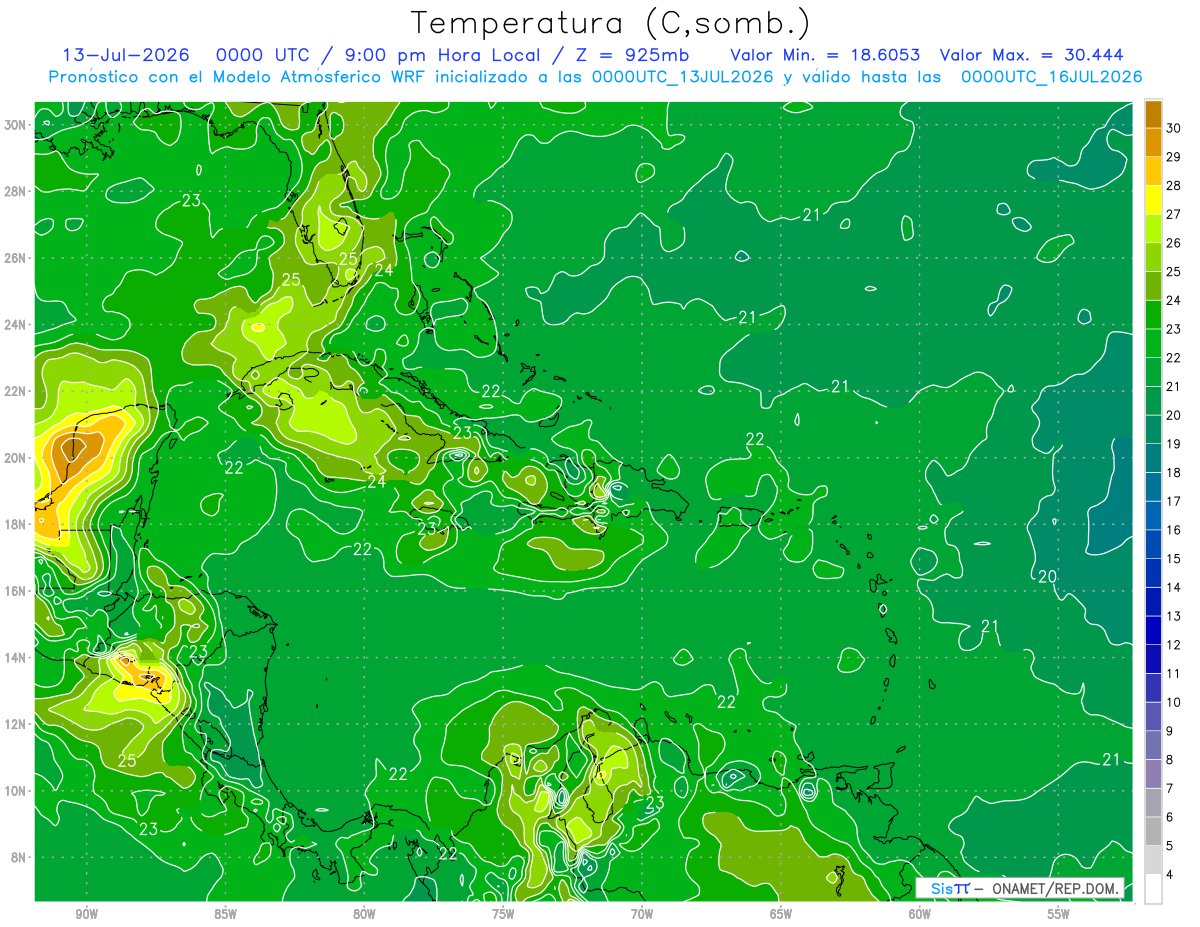
Task: Click the longitude axis label "75W"
Action: point(503,914)
